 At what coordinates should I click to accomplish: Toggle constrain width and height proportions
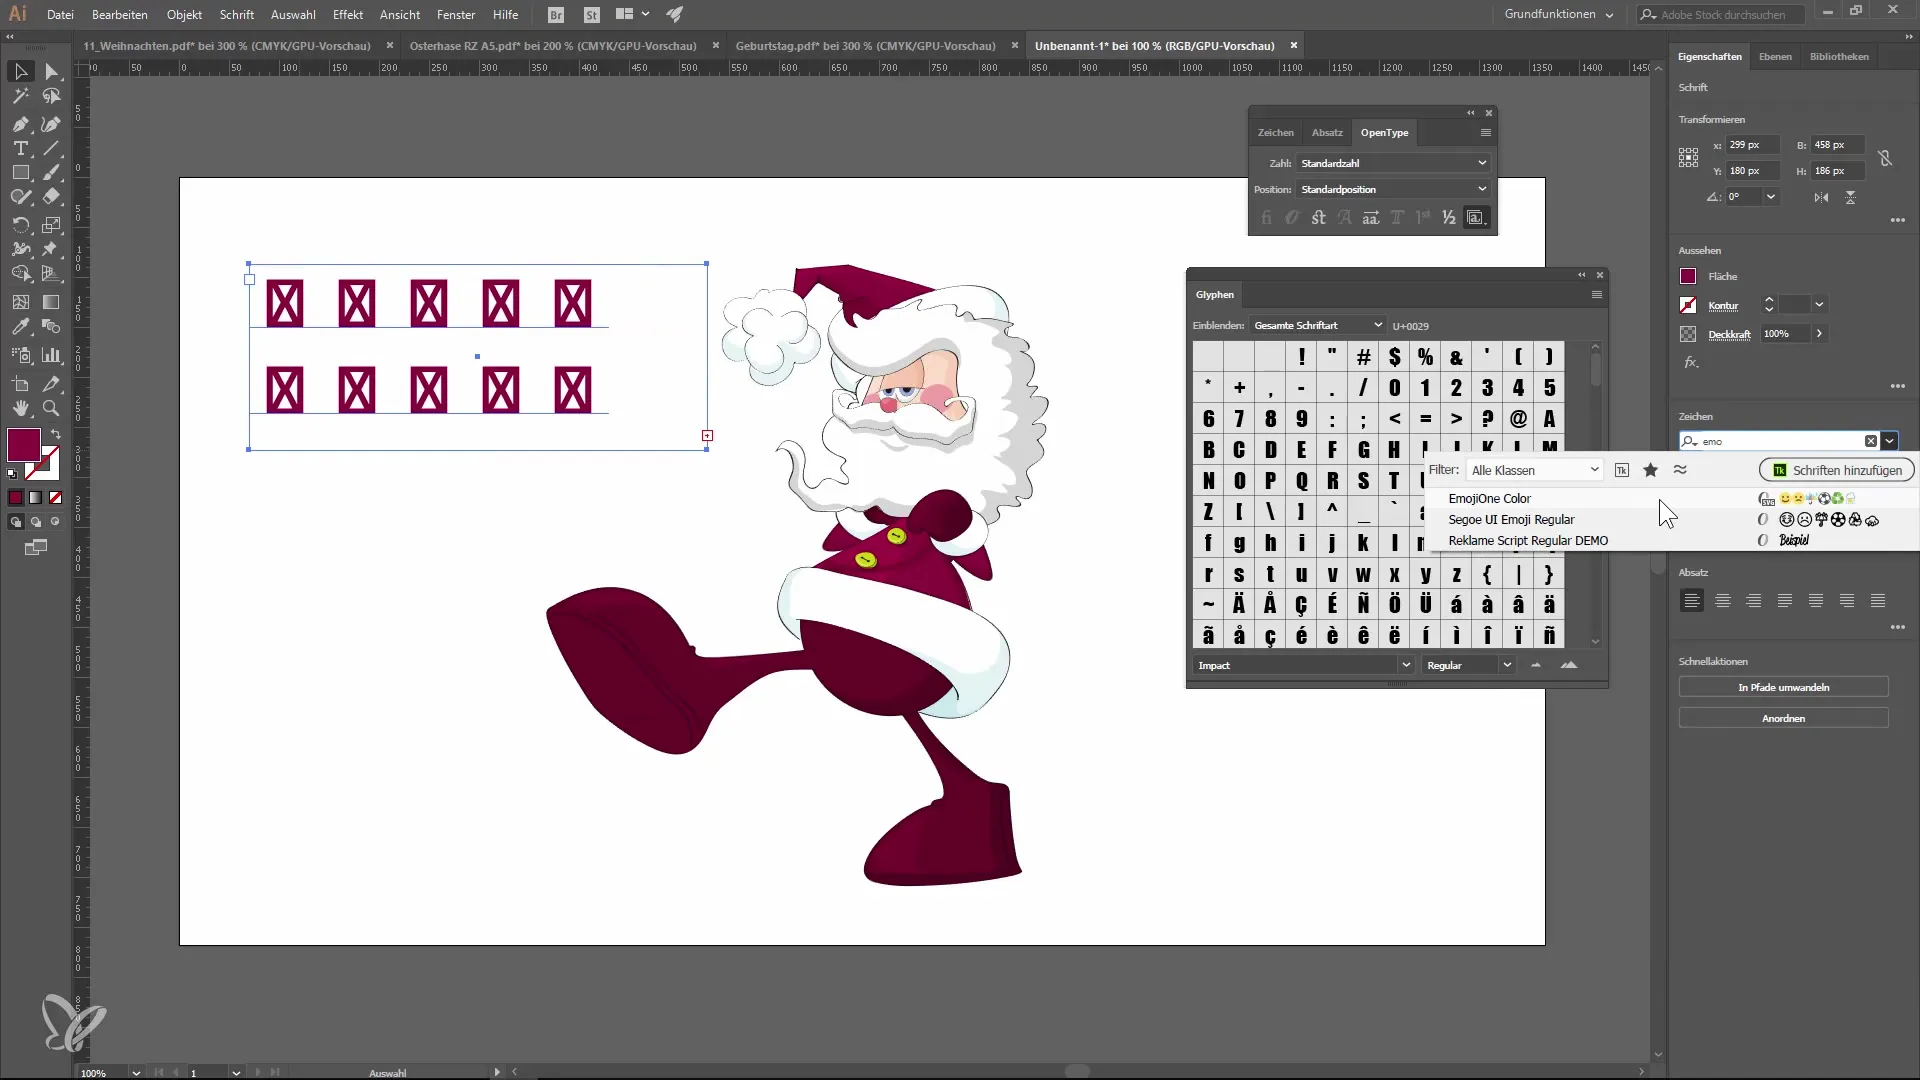[x=1885, y=158]
